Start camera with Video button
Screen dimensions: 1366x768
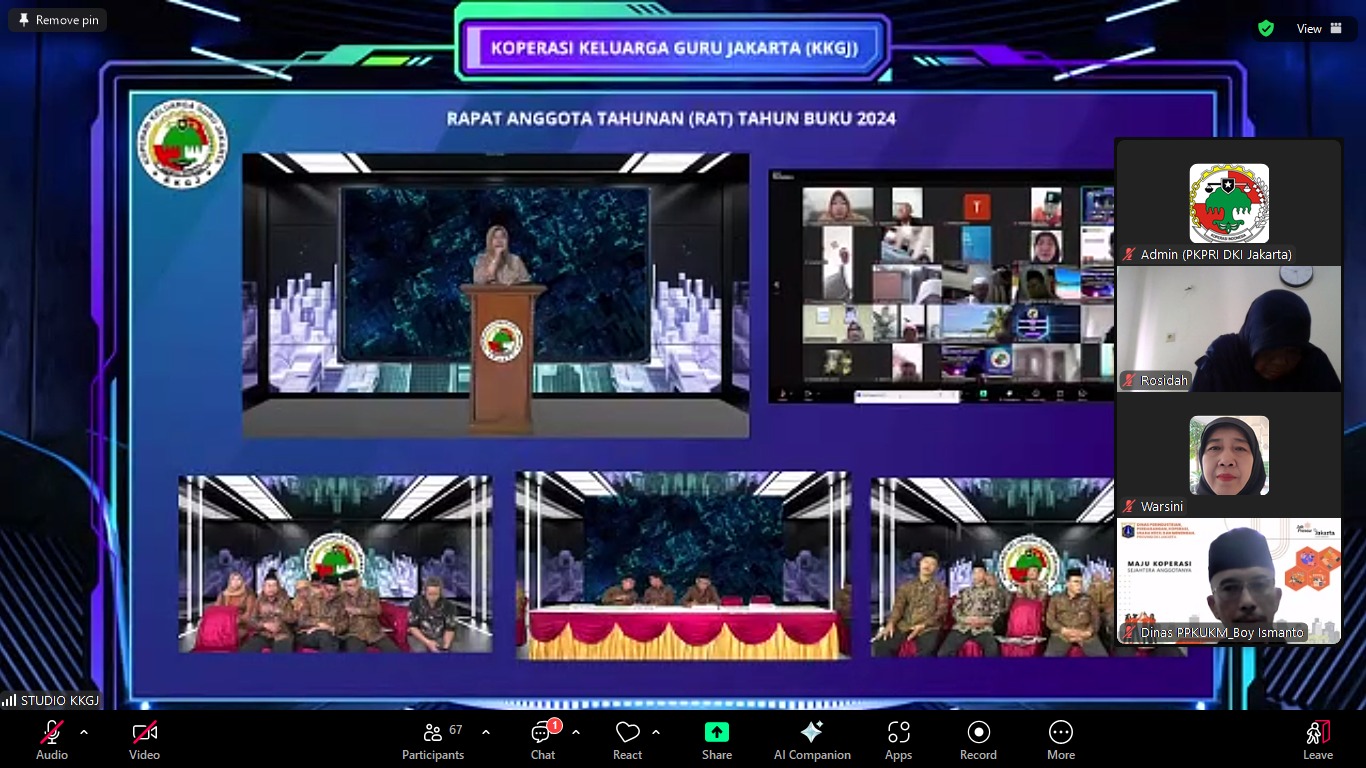(144, 740)
